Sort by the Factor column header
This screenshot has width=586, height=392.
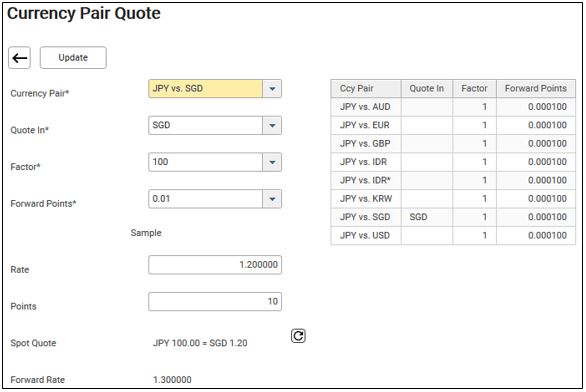(x=475, y=89)
